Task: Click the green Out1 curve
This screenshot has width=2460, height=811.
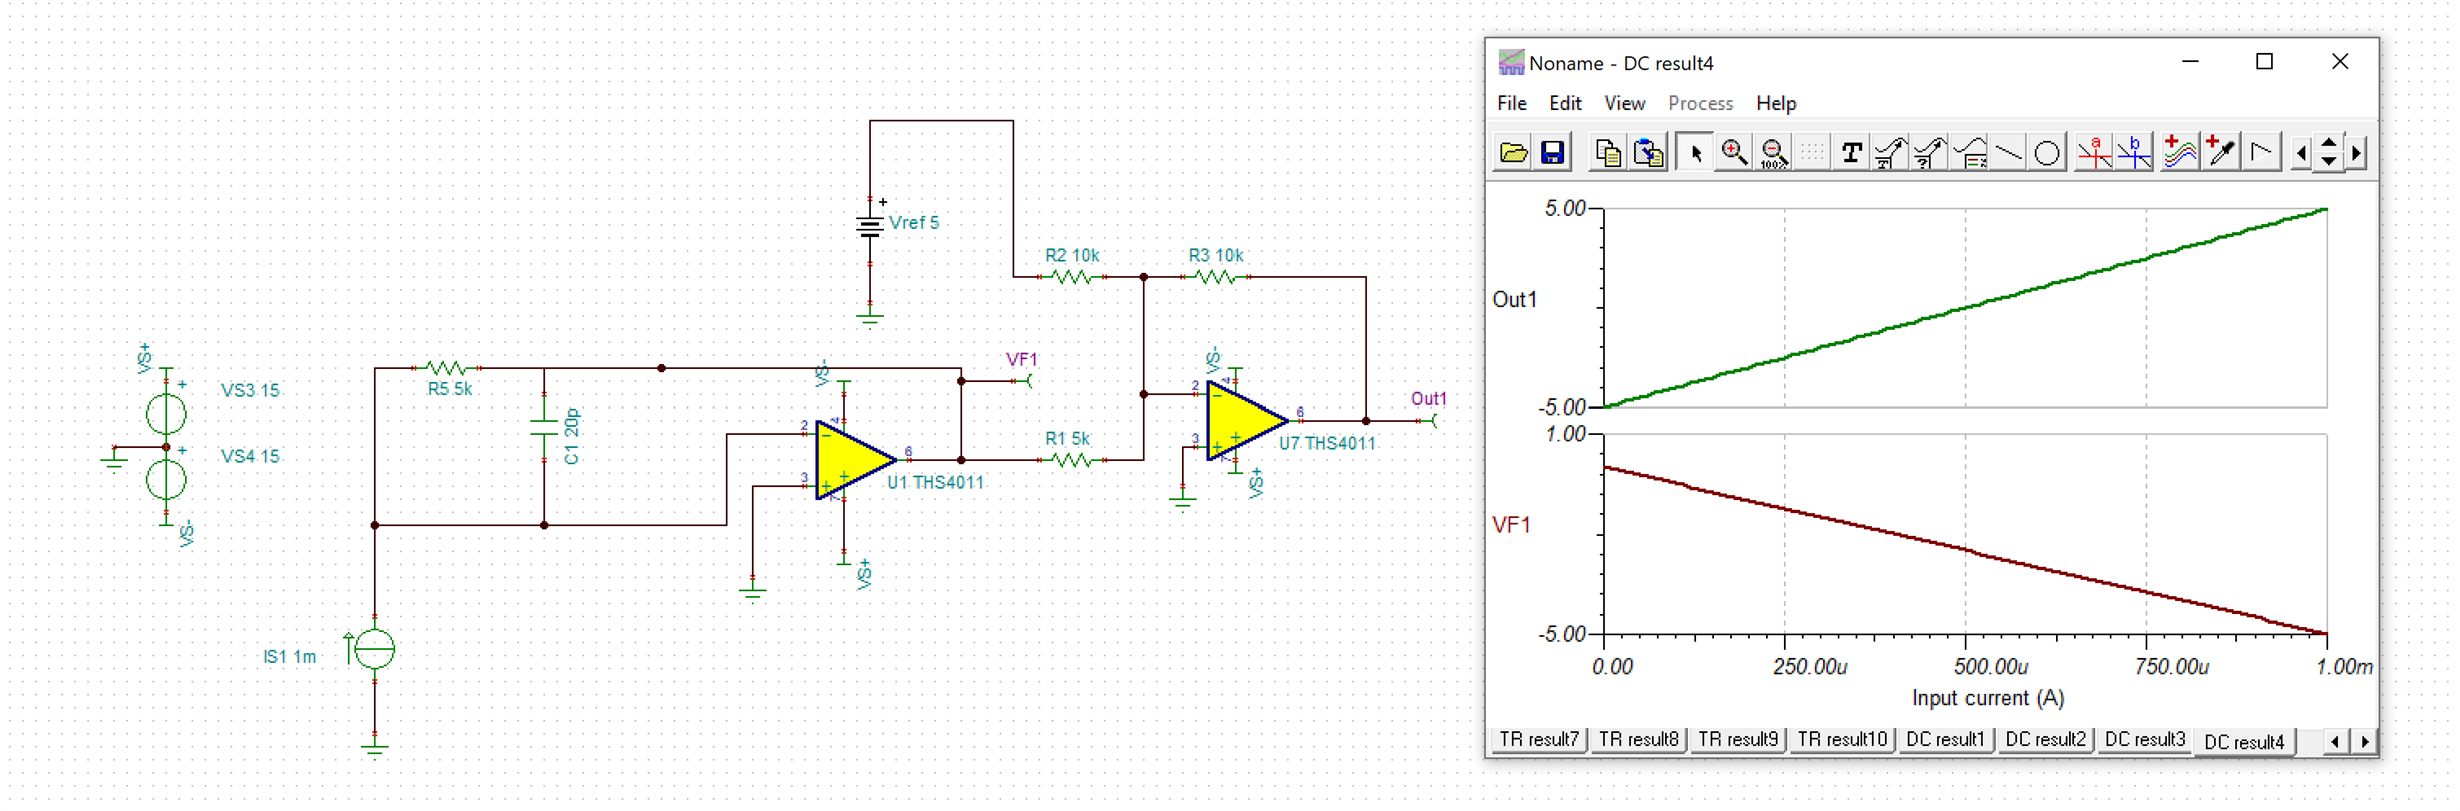Action: 1965,307
